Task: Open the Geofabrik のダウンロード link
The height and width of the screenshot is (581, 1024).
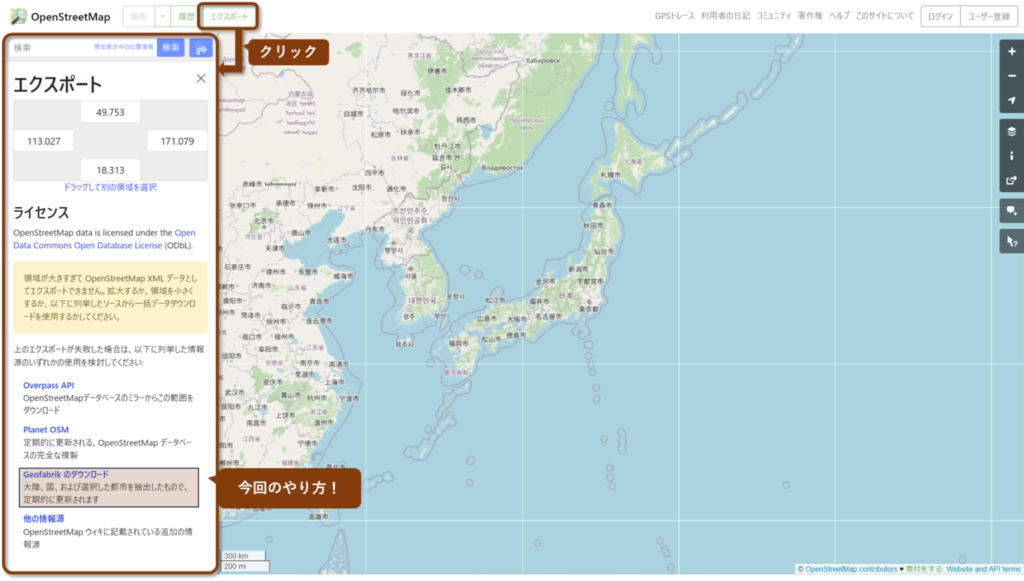Action: pos(65,474)
